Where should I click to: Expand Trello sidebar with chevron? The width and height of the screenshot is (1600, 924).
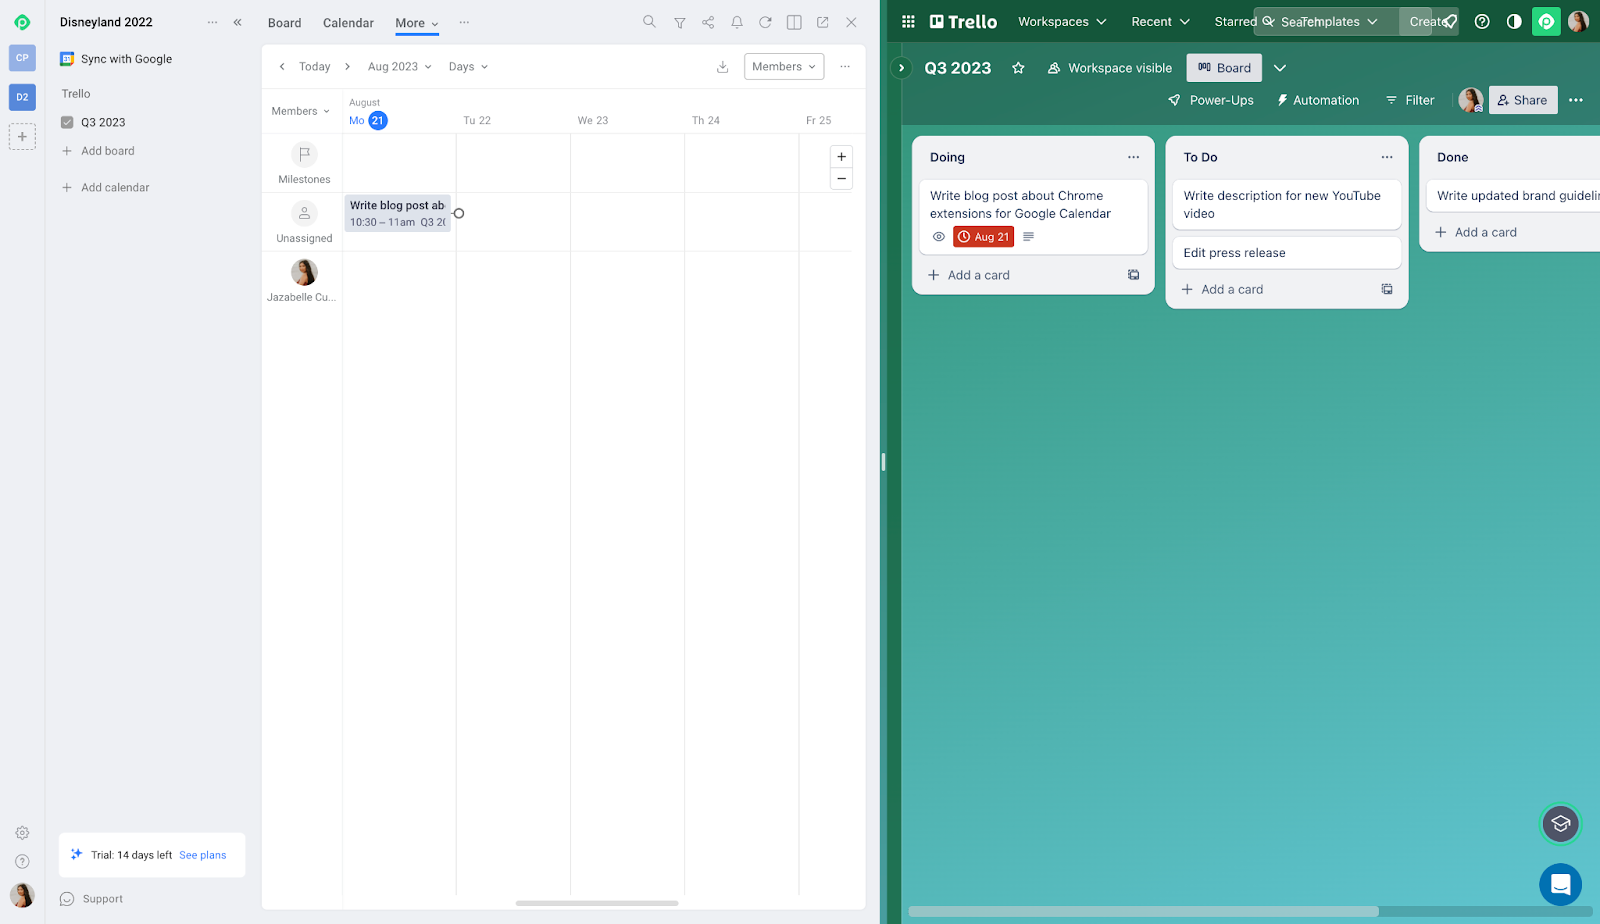tap(901, 68)
